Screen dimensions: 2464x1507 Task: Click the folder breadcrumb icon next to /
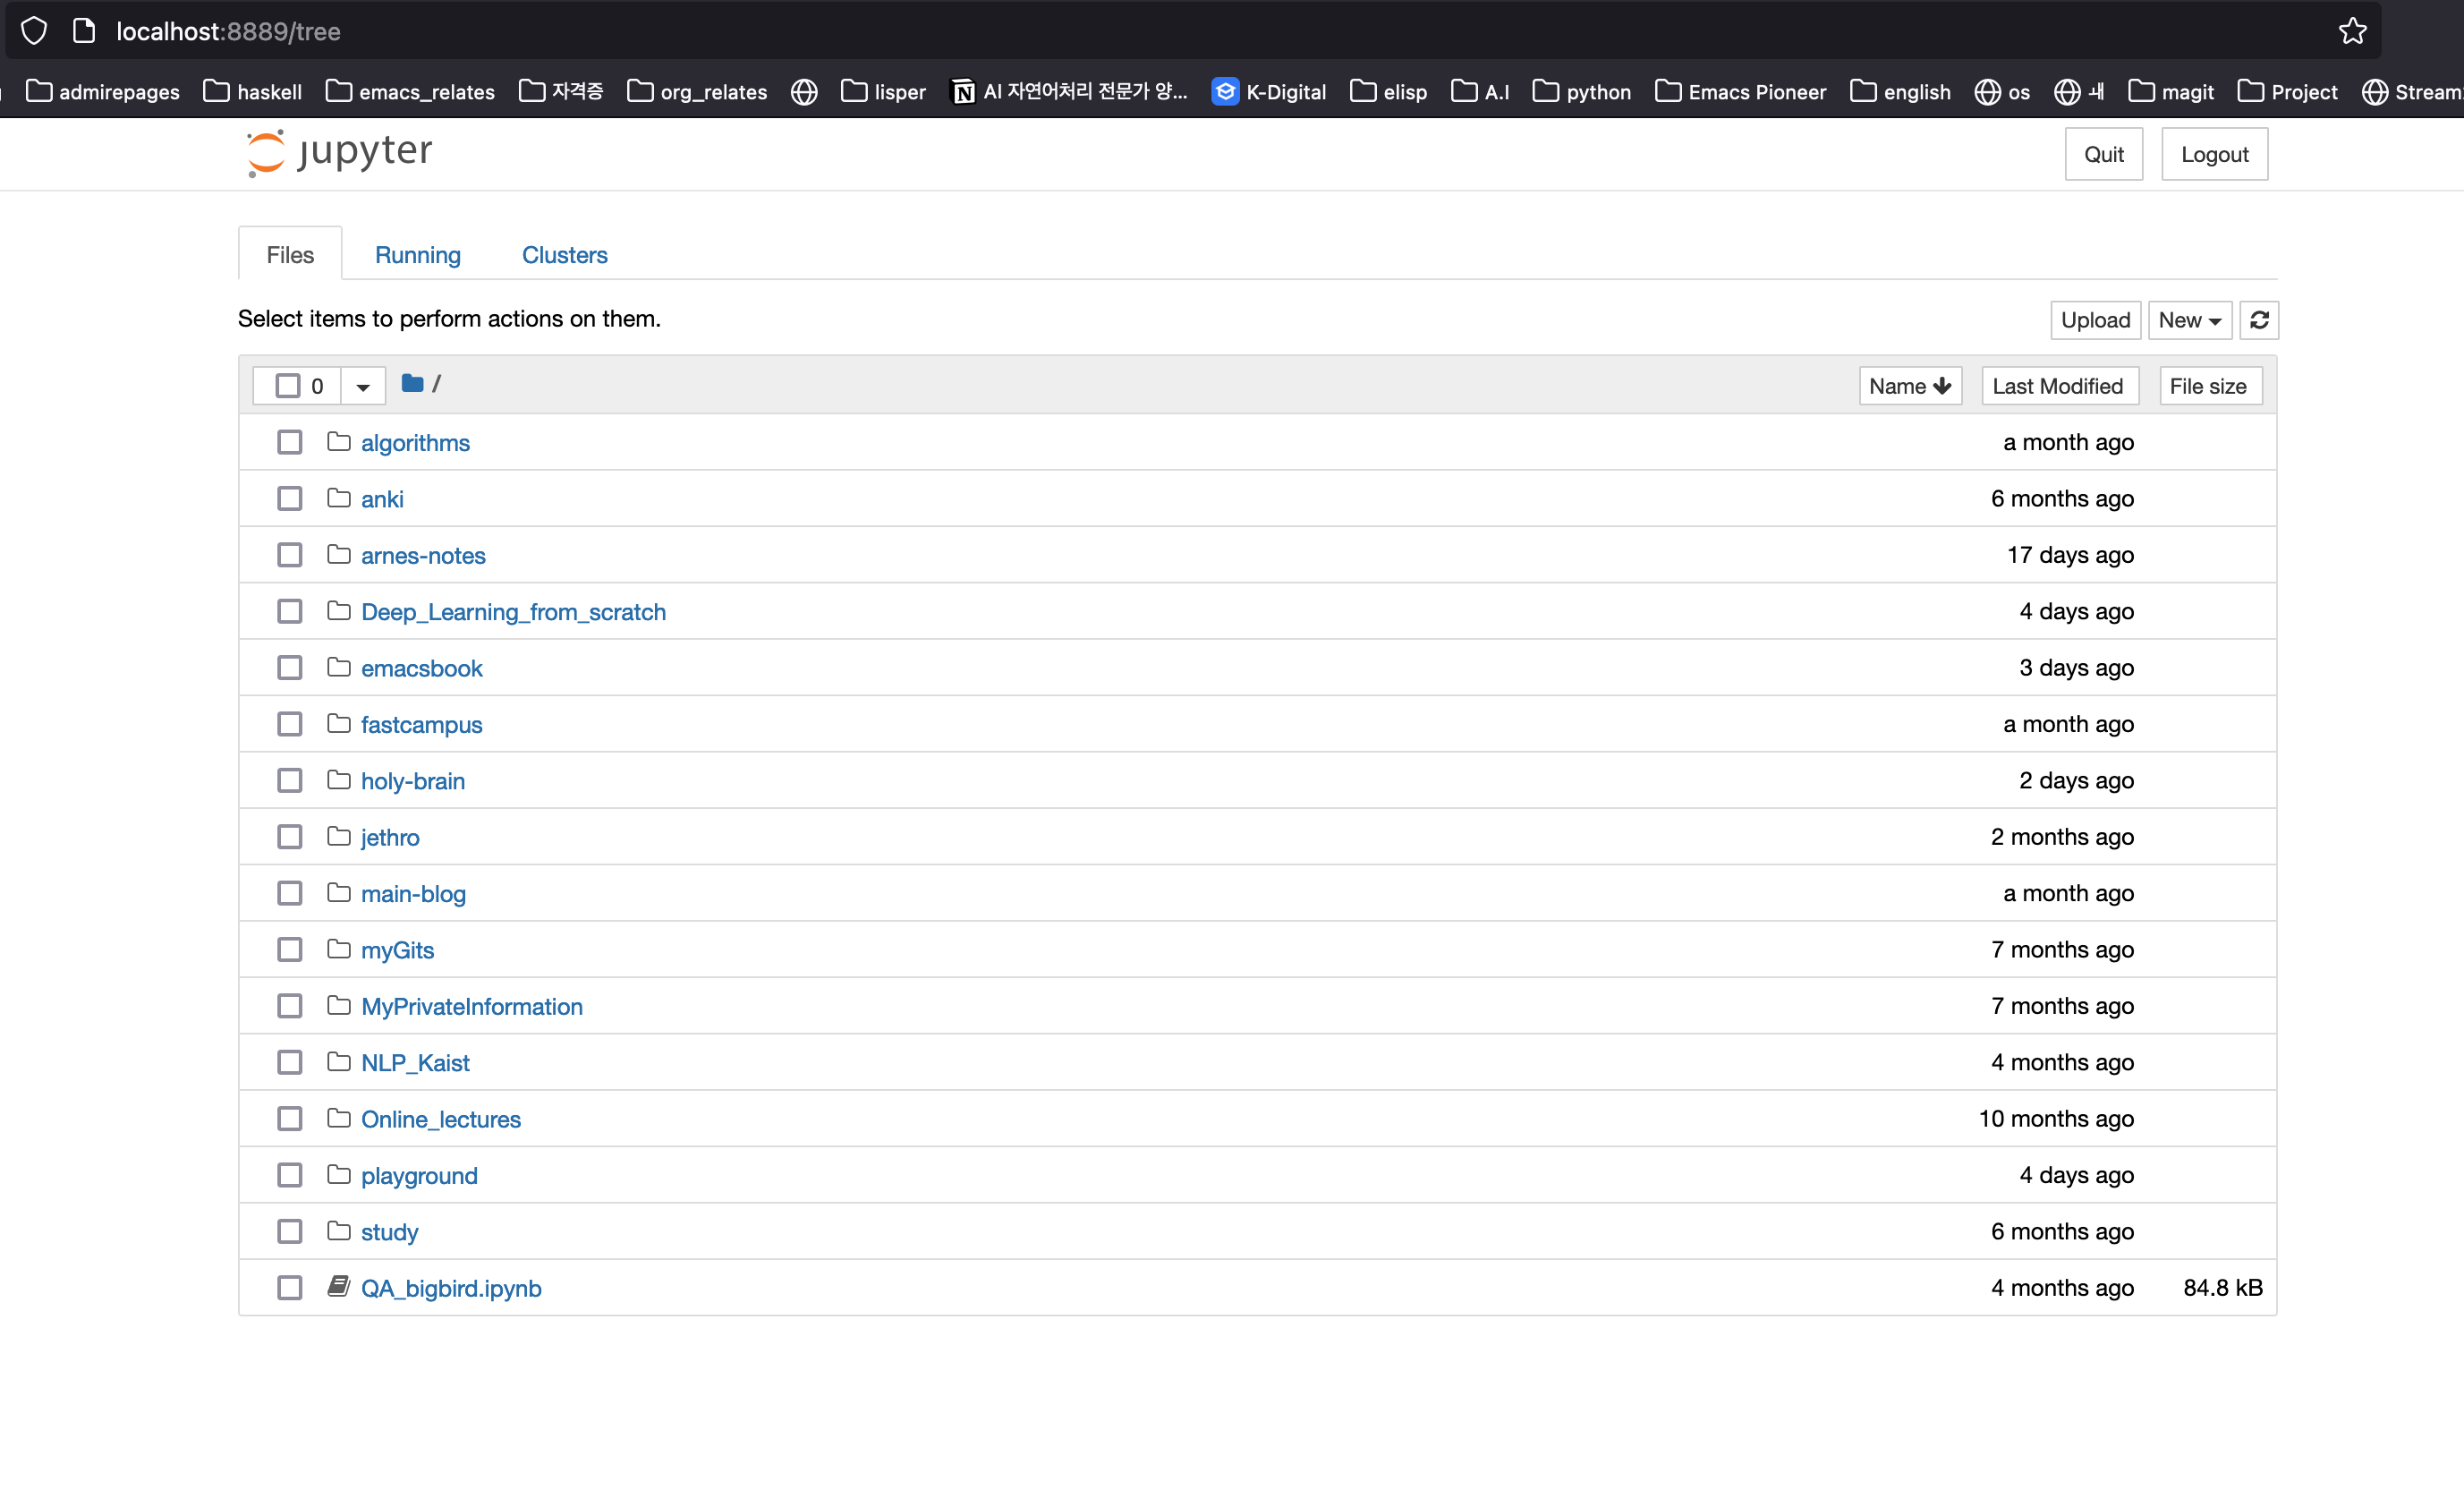click(x=412, y=384)
